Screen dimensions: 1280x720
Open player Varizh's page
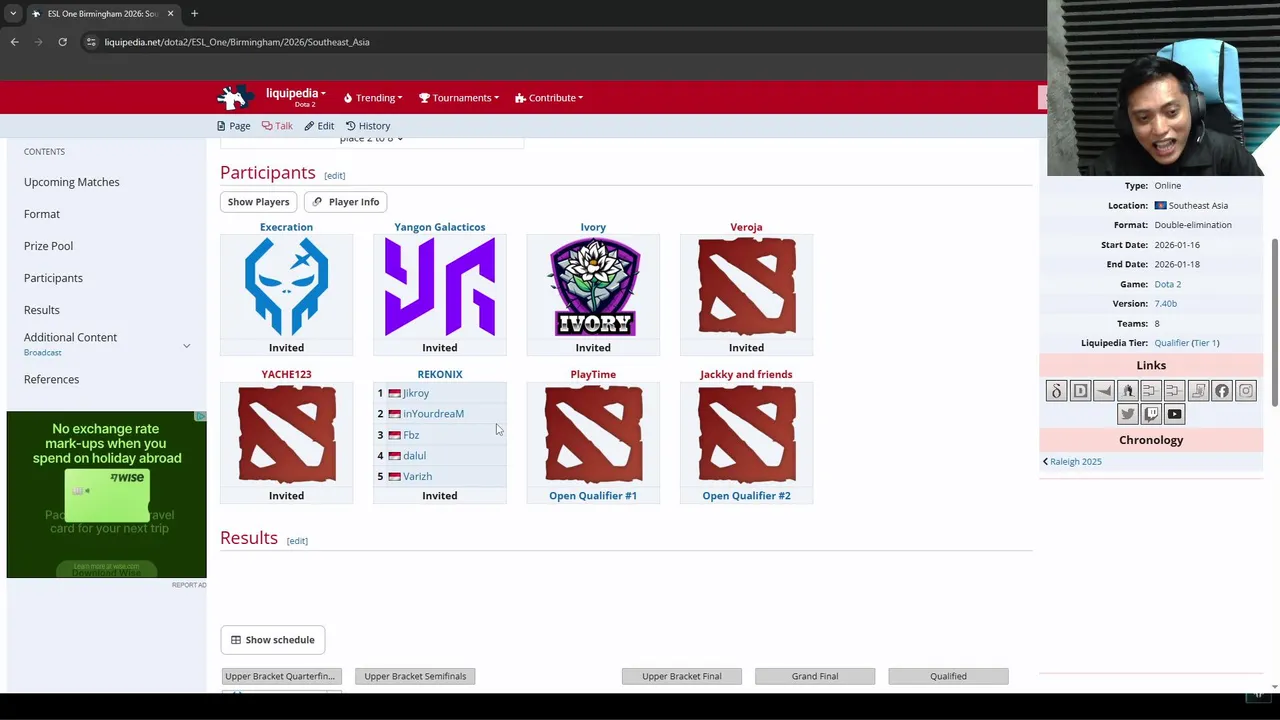[417, 477]
